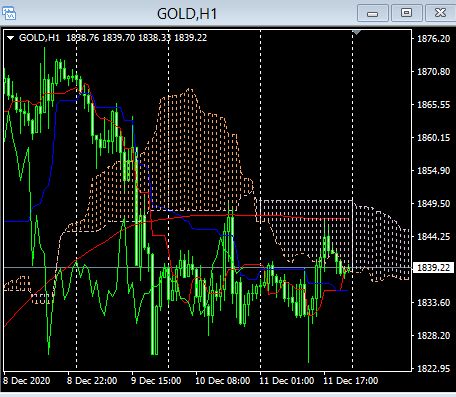
Task: Close the GOLD,H1 chart window
Action: pos(440,13)
